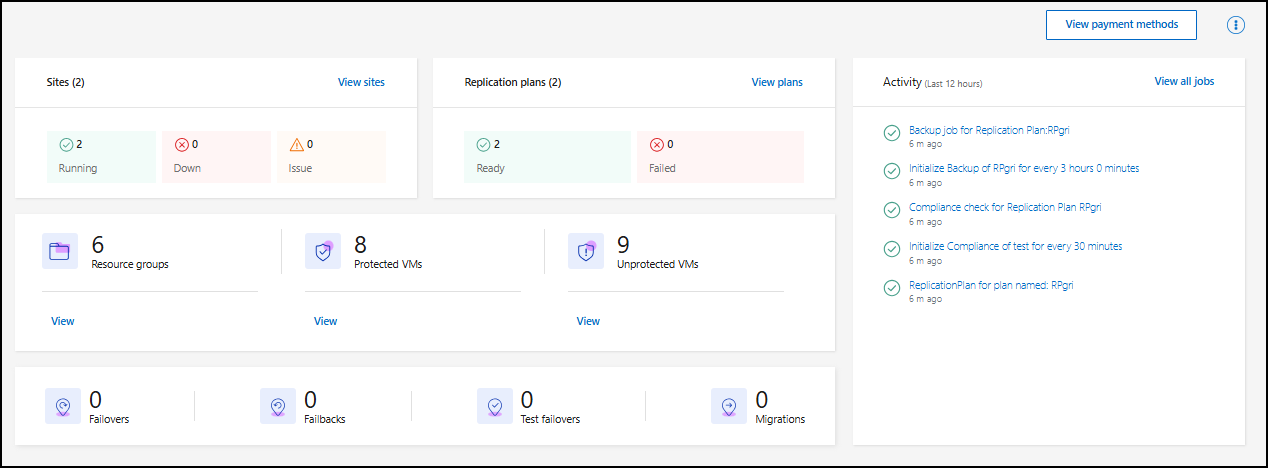
Task: Open the View sites link
Action: [x=361, y=82]
